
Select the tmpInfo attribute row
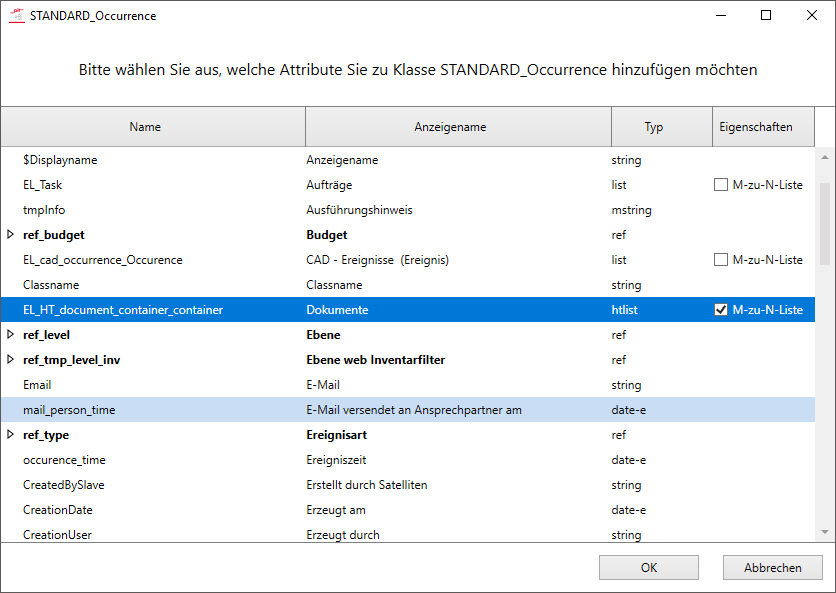pos(44,210)
